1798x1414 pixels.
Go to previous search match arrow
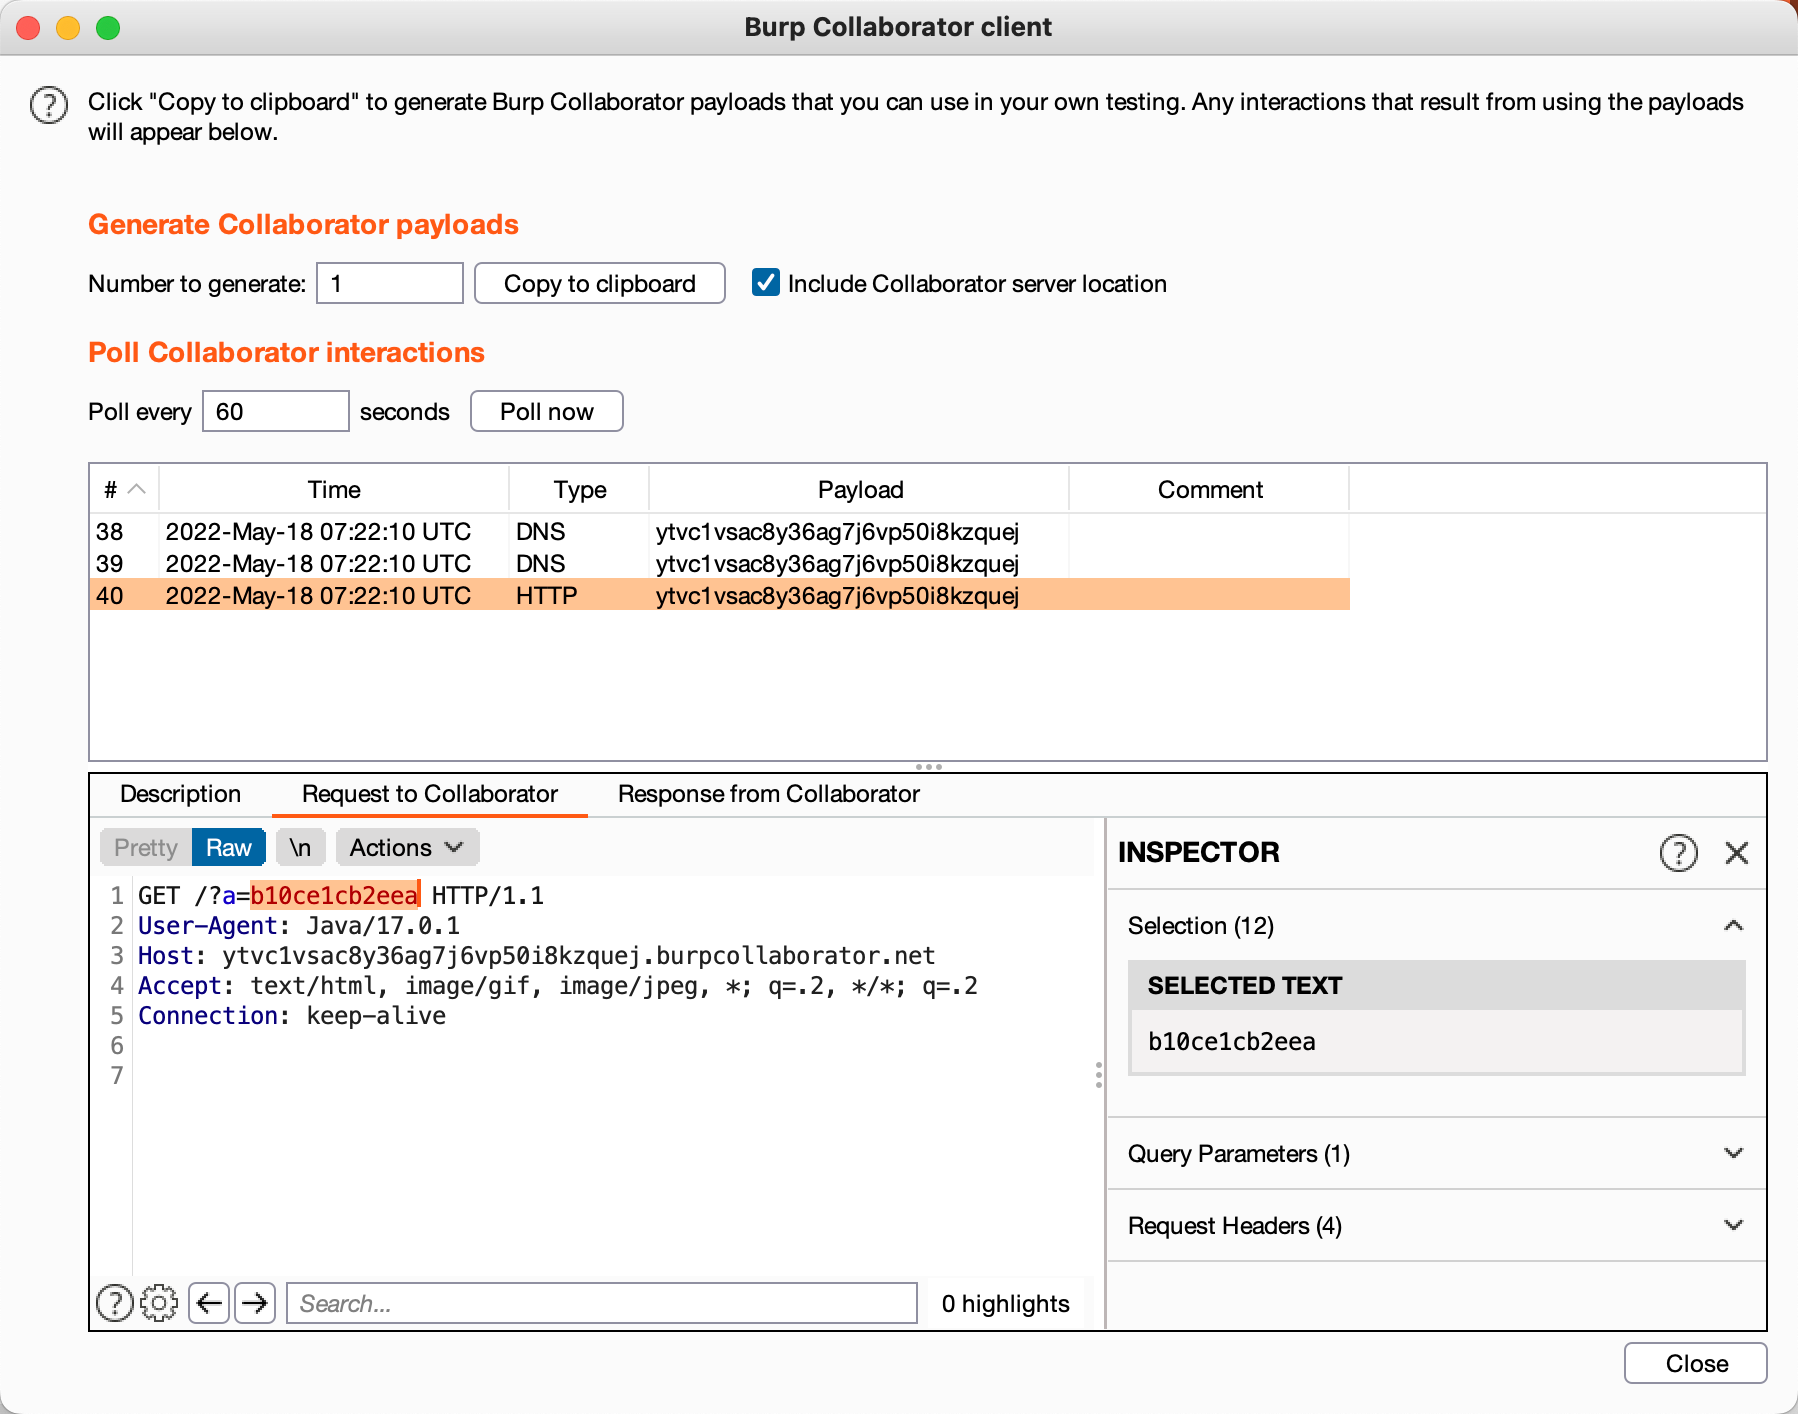[209, 1303]
